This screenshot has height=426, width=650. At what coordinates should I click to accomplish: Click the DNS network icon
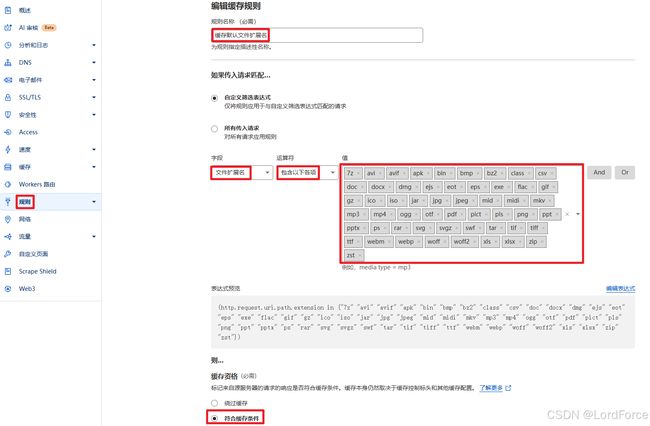[x=7, y=62]
